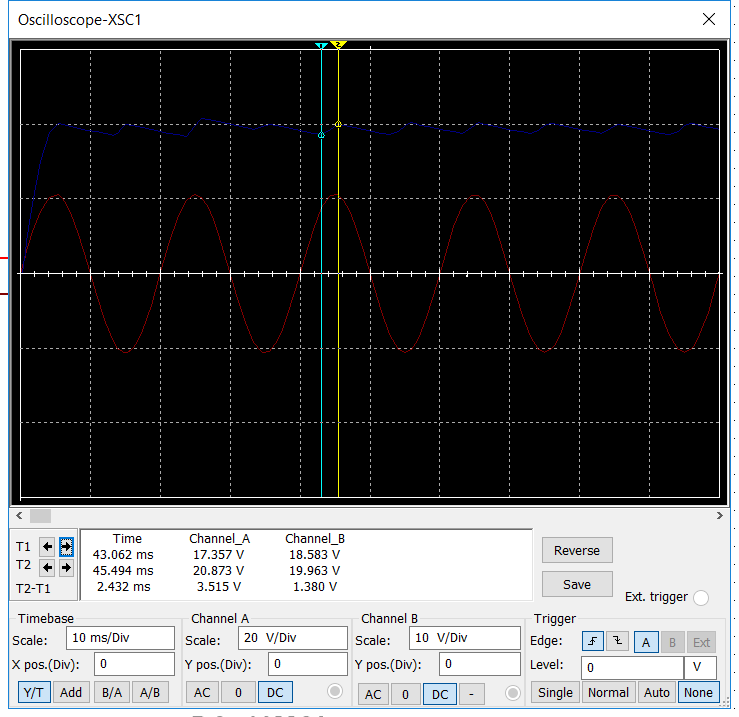Viewport: 739px width, 717px height.
Task: Click the trigger Level input field
Action: pos(630,667)
